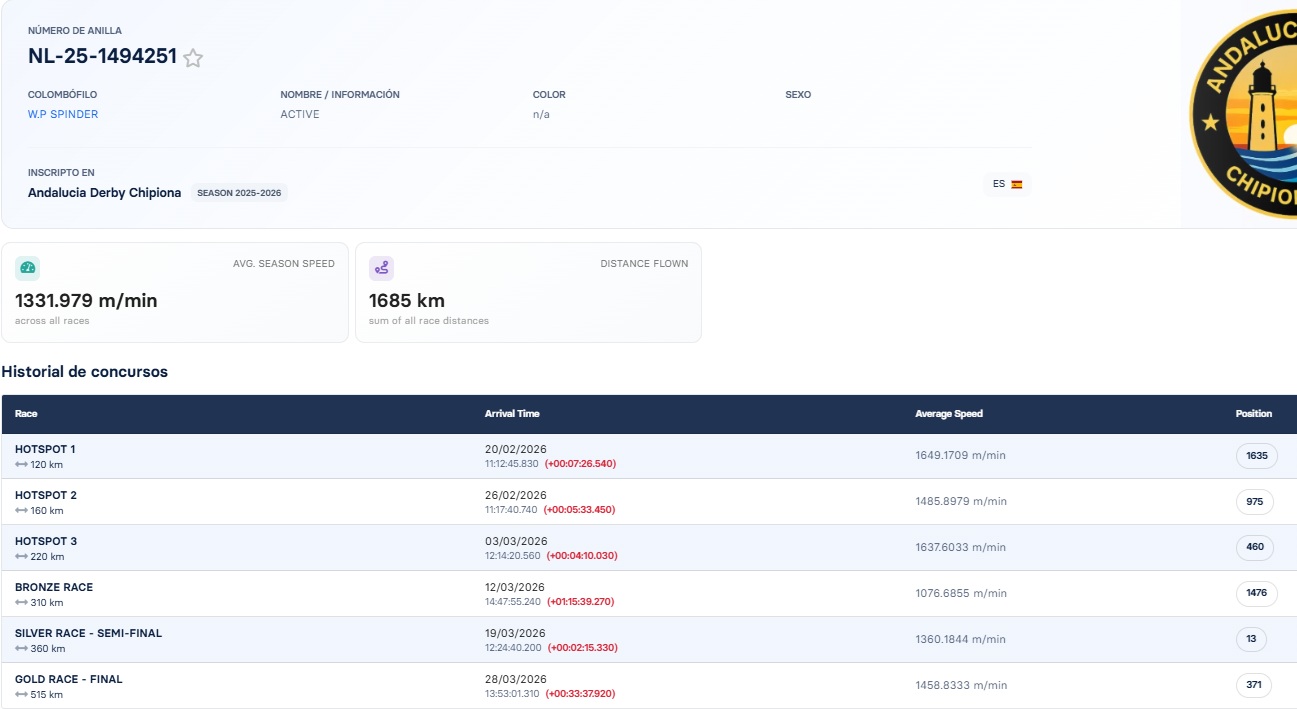The width and height of the screenshot is (1297, 709).
Task: Click the position badge 13
Action: [x=1251, y=639]
